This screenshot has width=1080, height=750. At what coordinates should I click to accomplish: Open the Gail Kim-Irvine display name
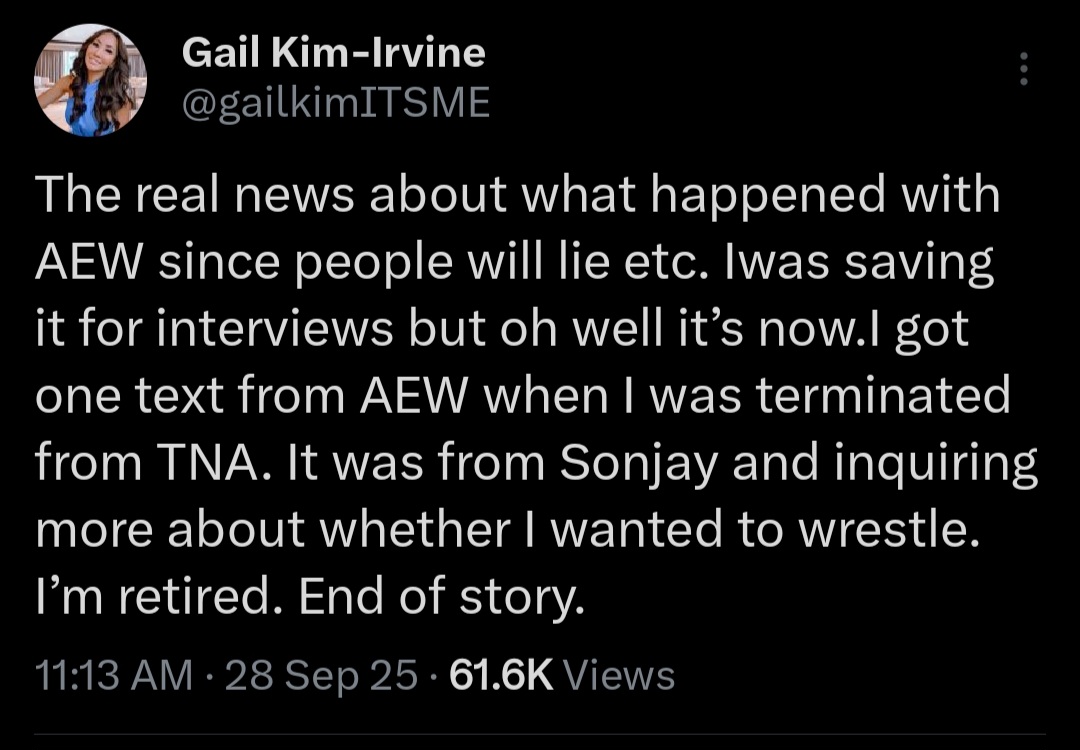point(333,53)
